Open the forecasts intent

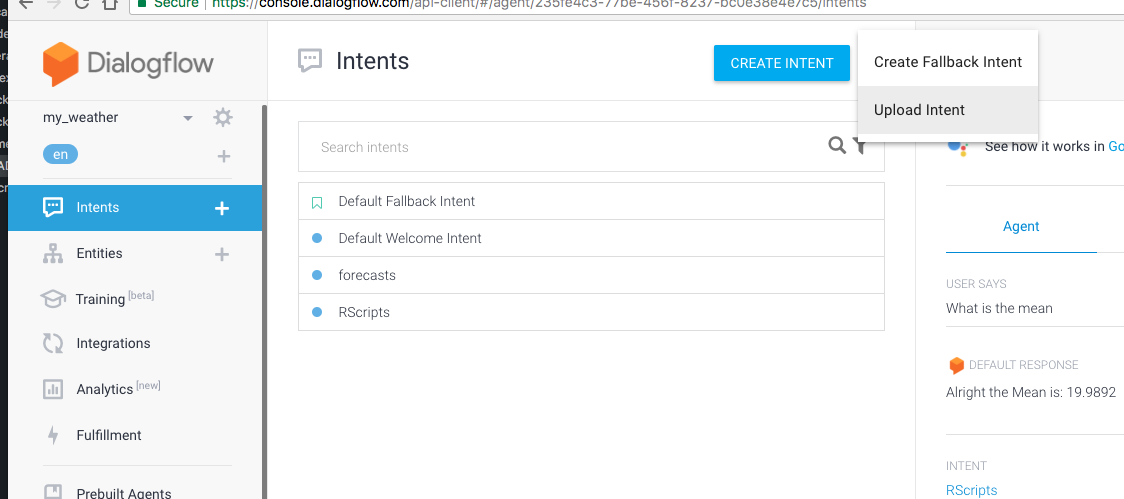coord(591,275)
